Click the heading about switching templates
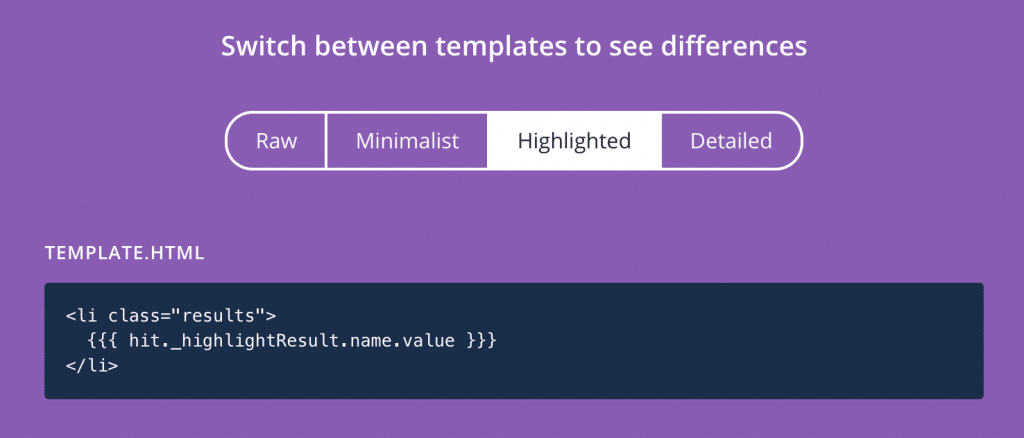 coord(513,47)
